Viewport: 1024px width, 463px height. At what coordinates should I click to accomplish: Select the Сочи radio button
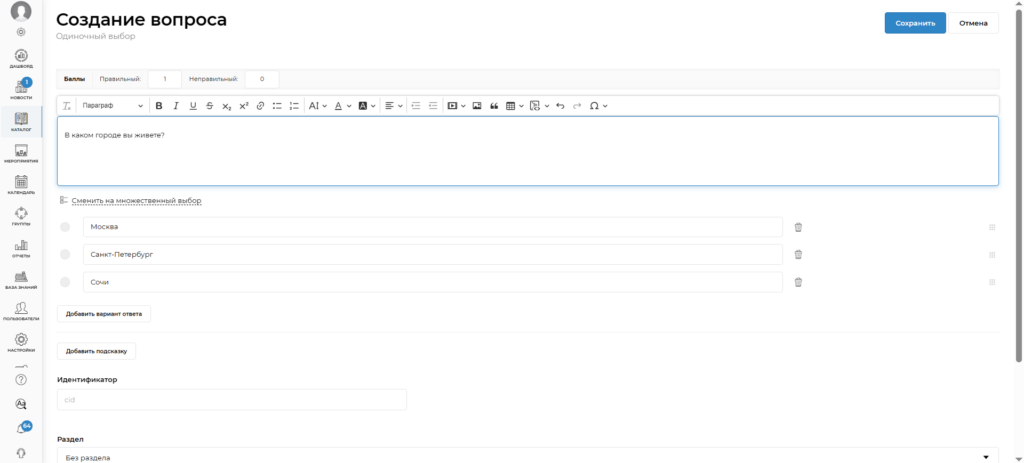tap(65, 282)
